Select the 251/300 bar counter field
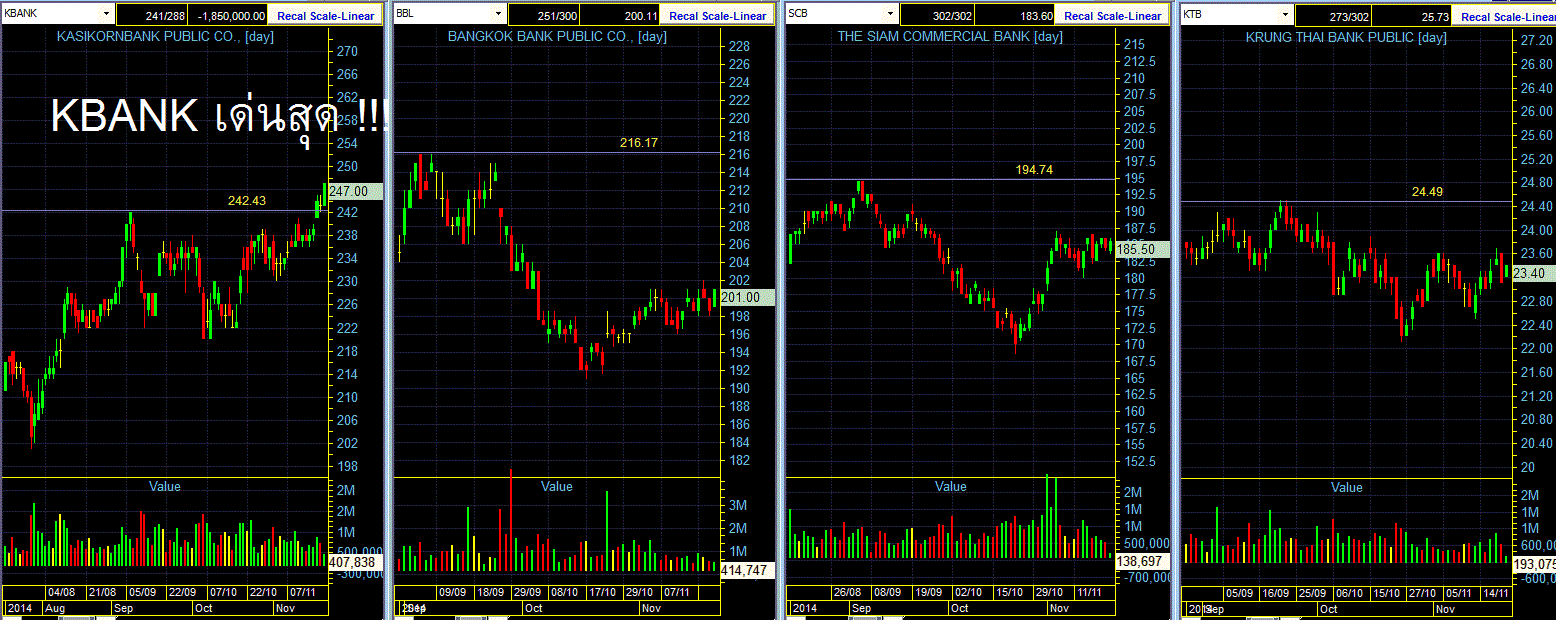Image resolution: width=1556 pixels, height=620 pixels. 542,15
